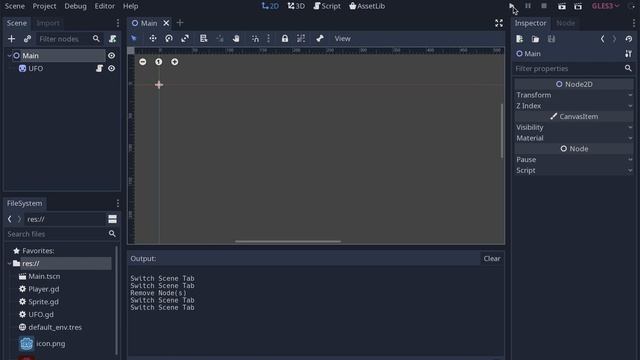Switch to the 3D workspace
The image size is (640, 360).
(x=296, y=6)
